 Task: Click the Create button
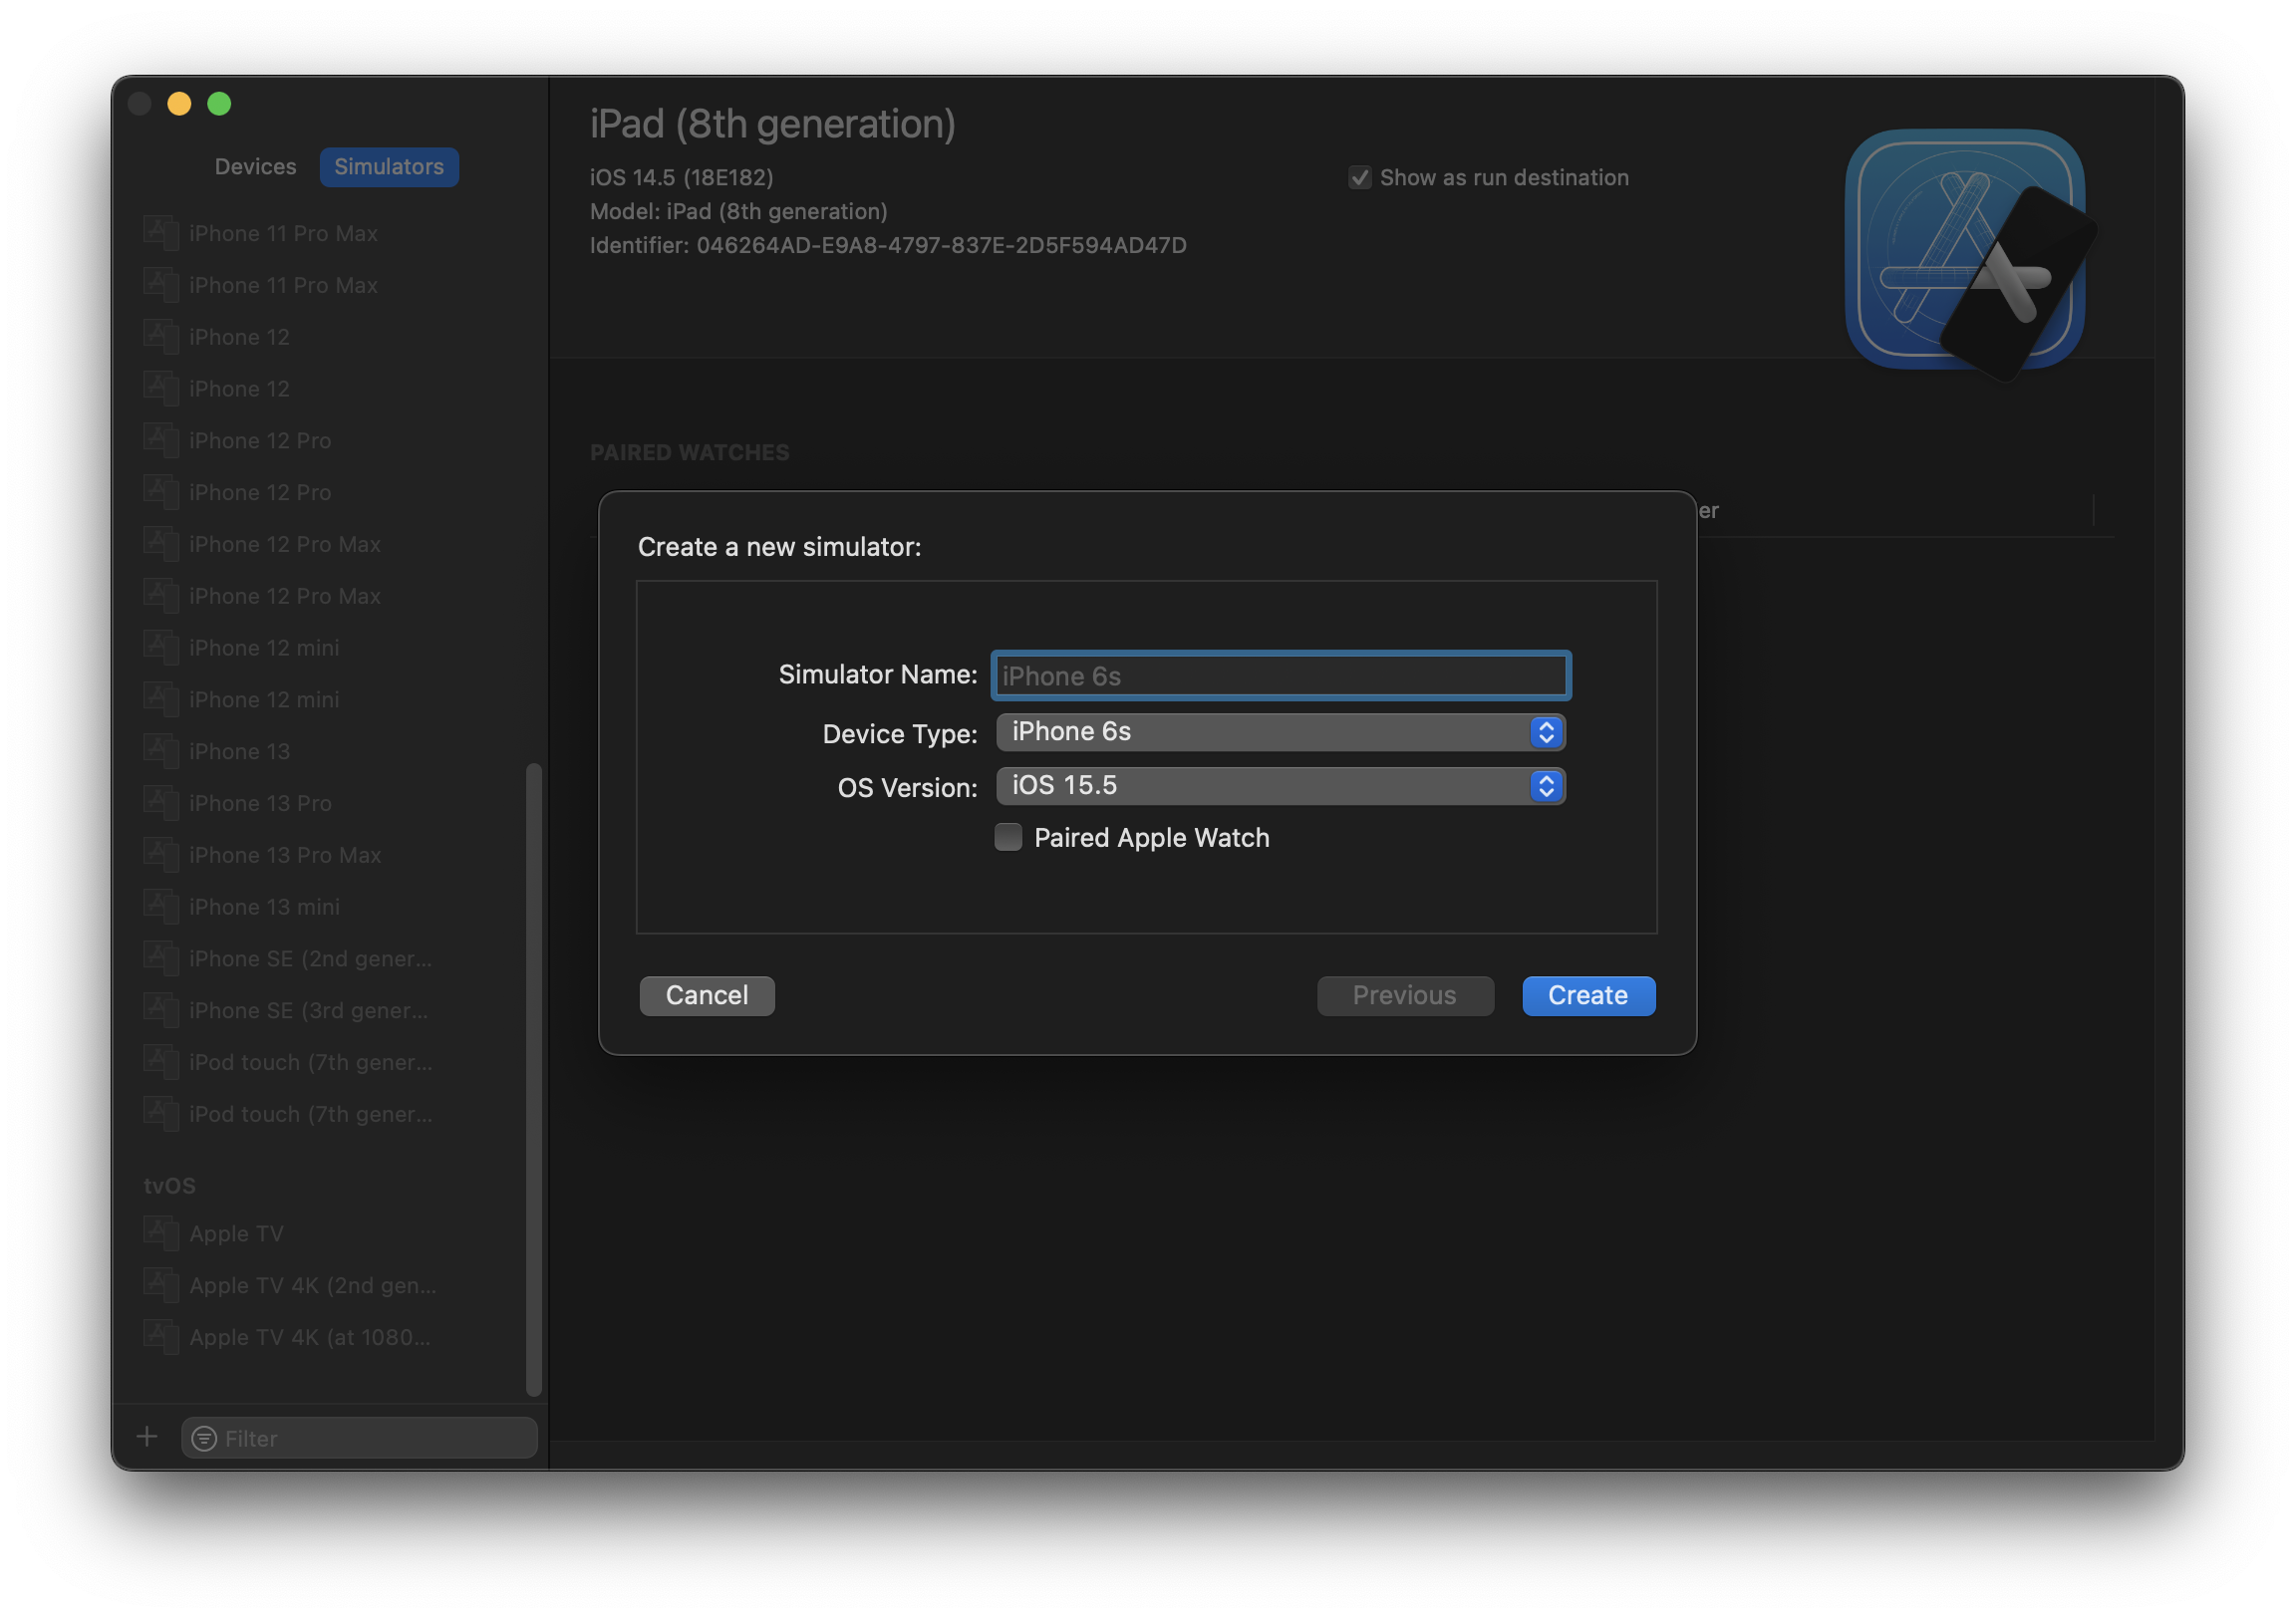(1588, 996)
